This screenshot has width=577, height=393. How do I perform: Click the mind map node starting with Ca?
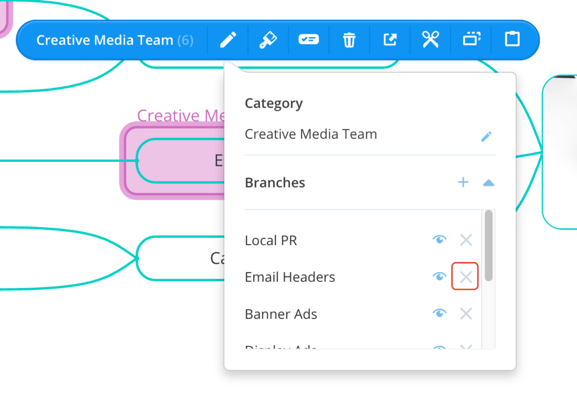180,258
